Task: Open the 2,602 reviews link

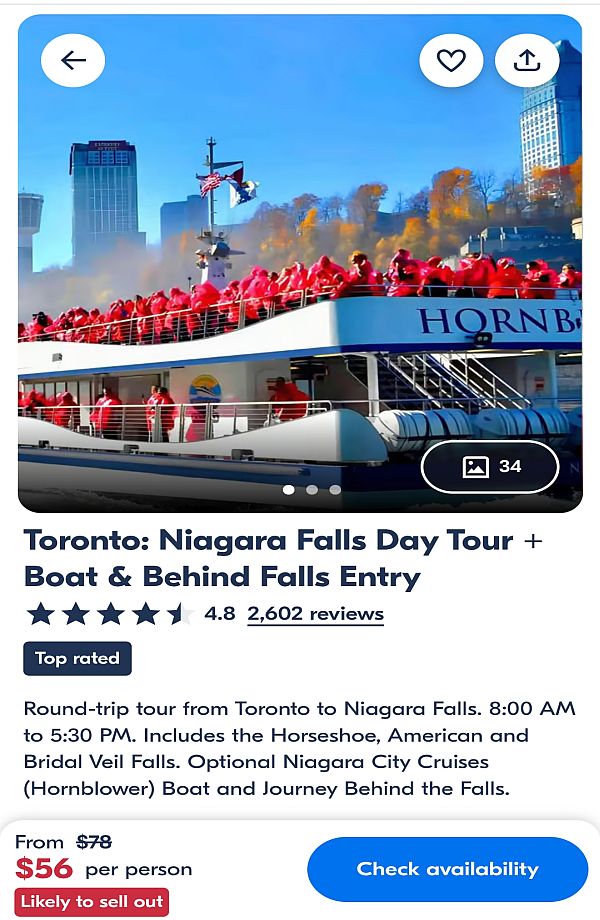Action: [x=316, y=614]
